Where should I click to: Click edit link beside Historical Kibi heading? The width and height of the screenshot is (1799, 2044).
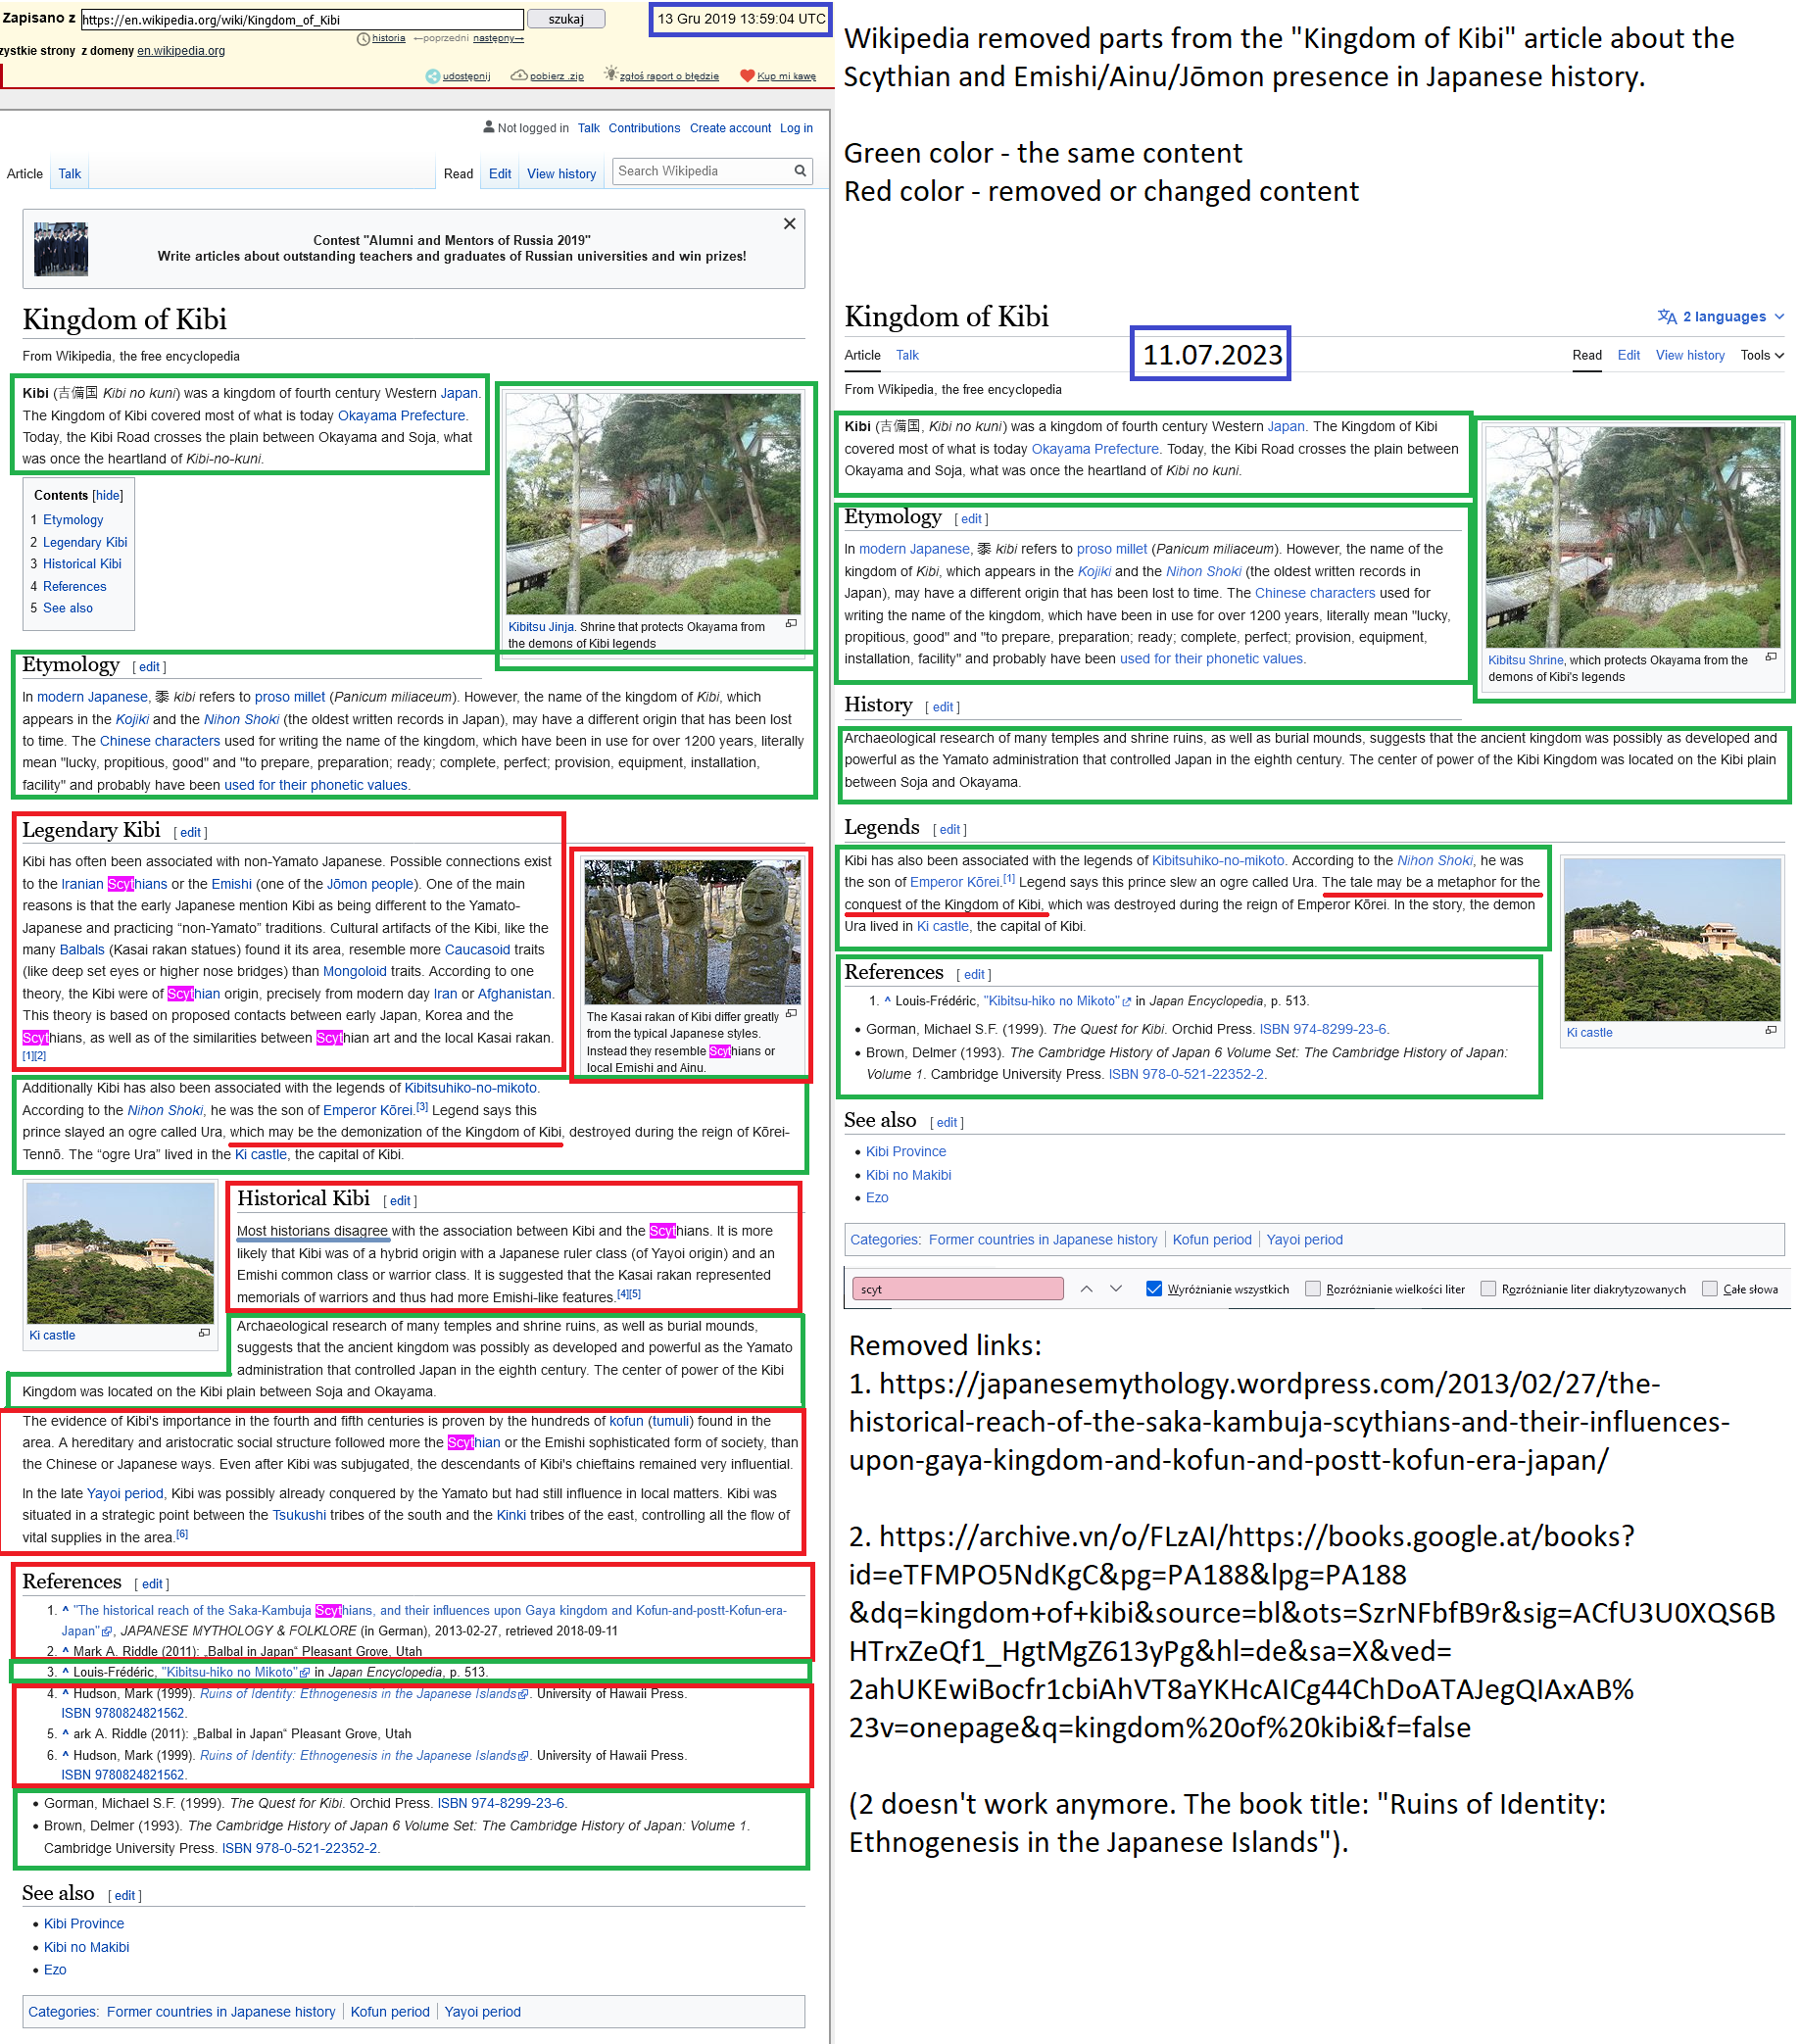tap(400, 1201)
